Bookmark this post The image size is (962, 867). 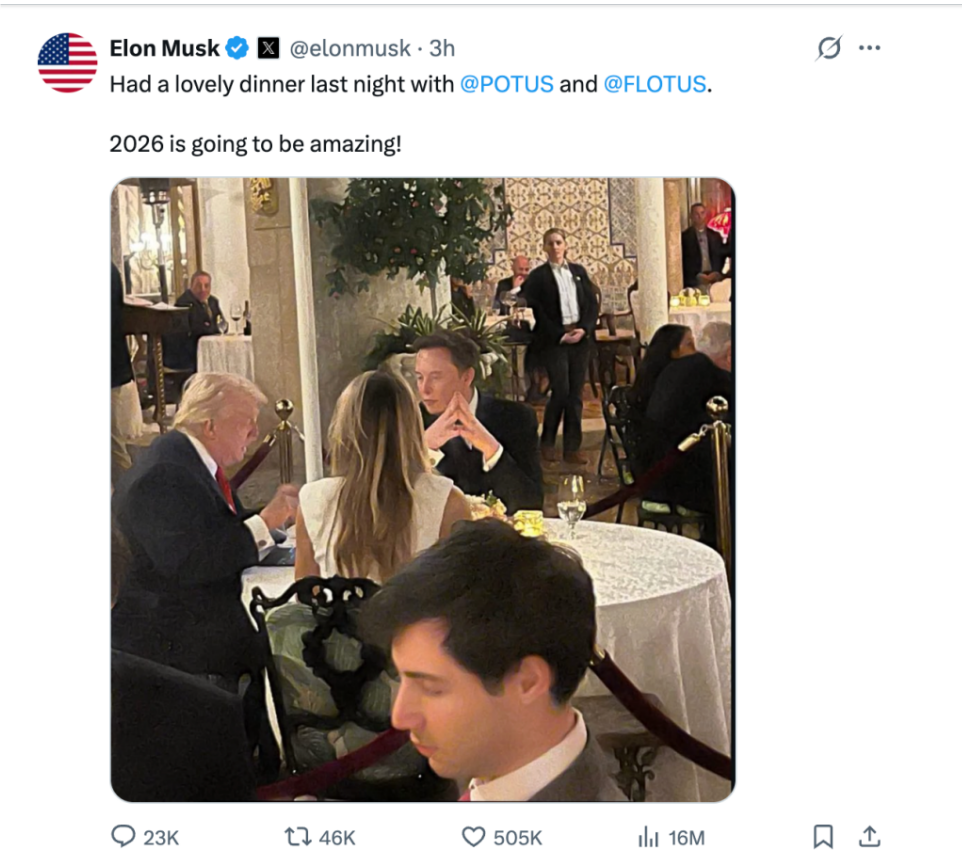point(823,837)
